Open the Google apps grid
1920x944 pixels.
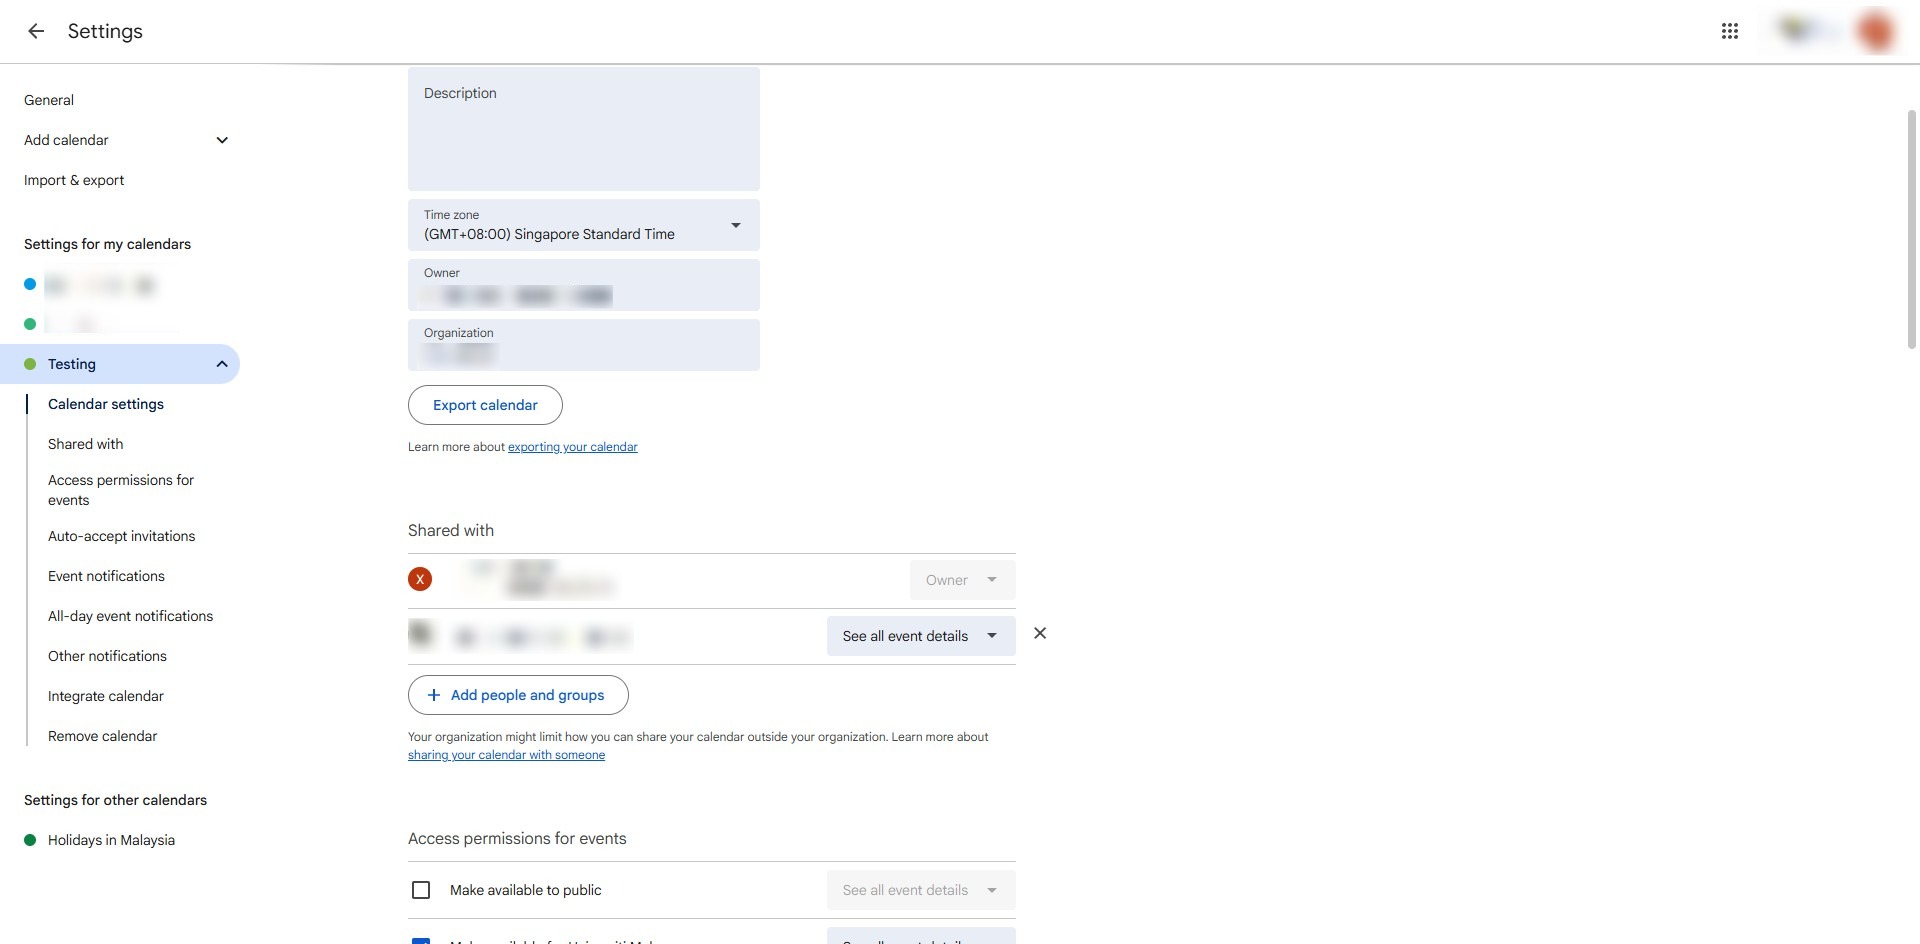1729,31
